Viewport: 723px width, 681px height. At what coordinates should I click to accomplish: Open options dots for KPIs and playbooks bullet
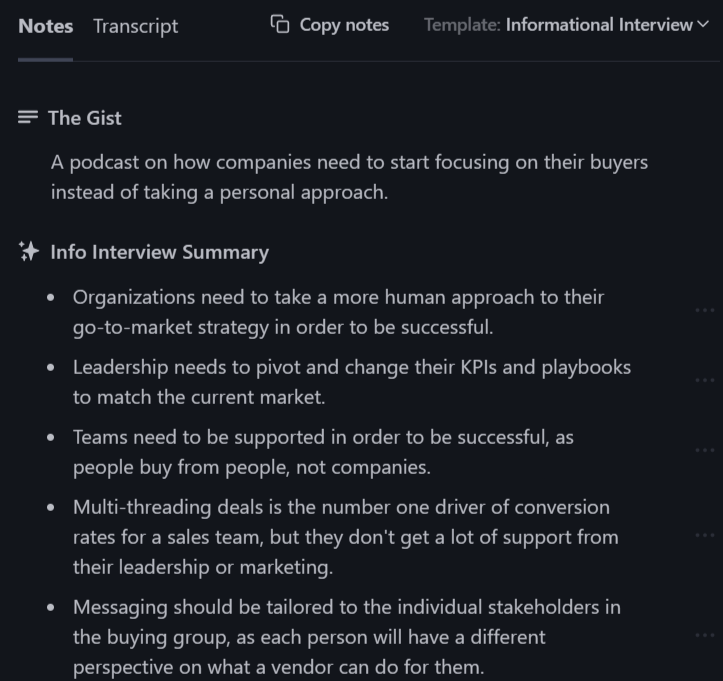(705, 380)
